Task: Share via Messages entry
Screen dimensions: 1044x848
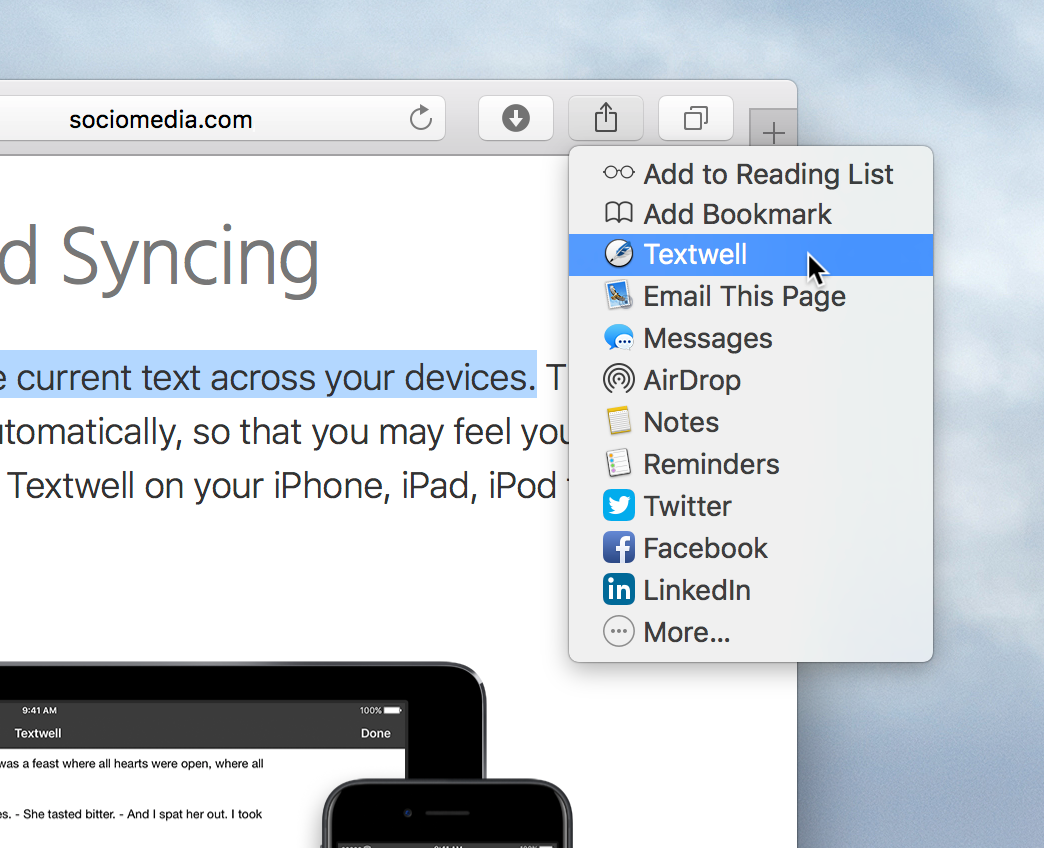Action: (750, 337)
